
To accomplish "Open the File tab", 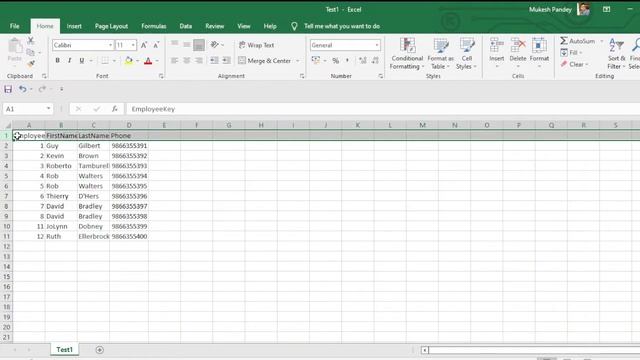I will click(15, 26).
